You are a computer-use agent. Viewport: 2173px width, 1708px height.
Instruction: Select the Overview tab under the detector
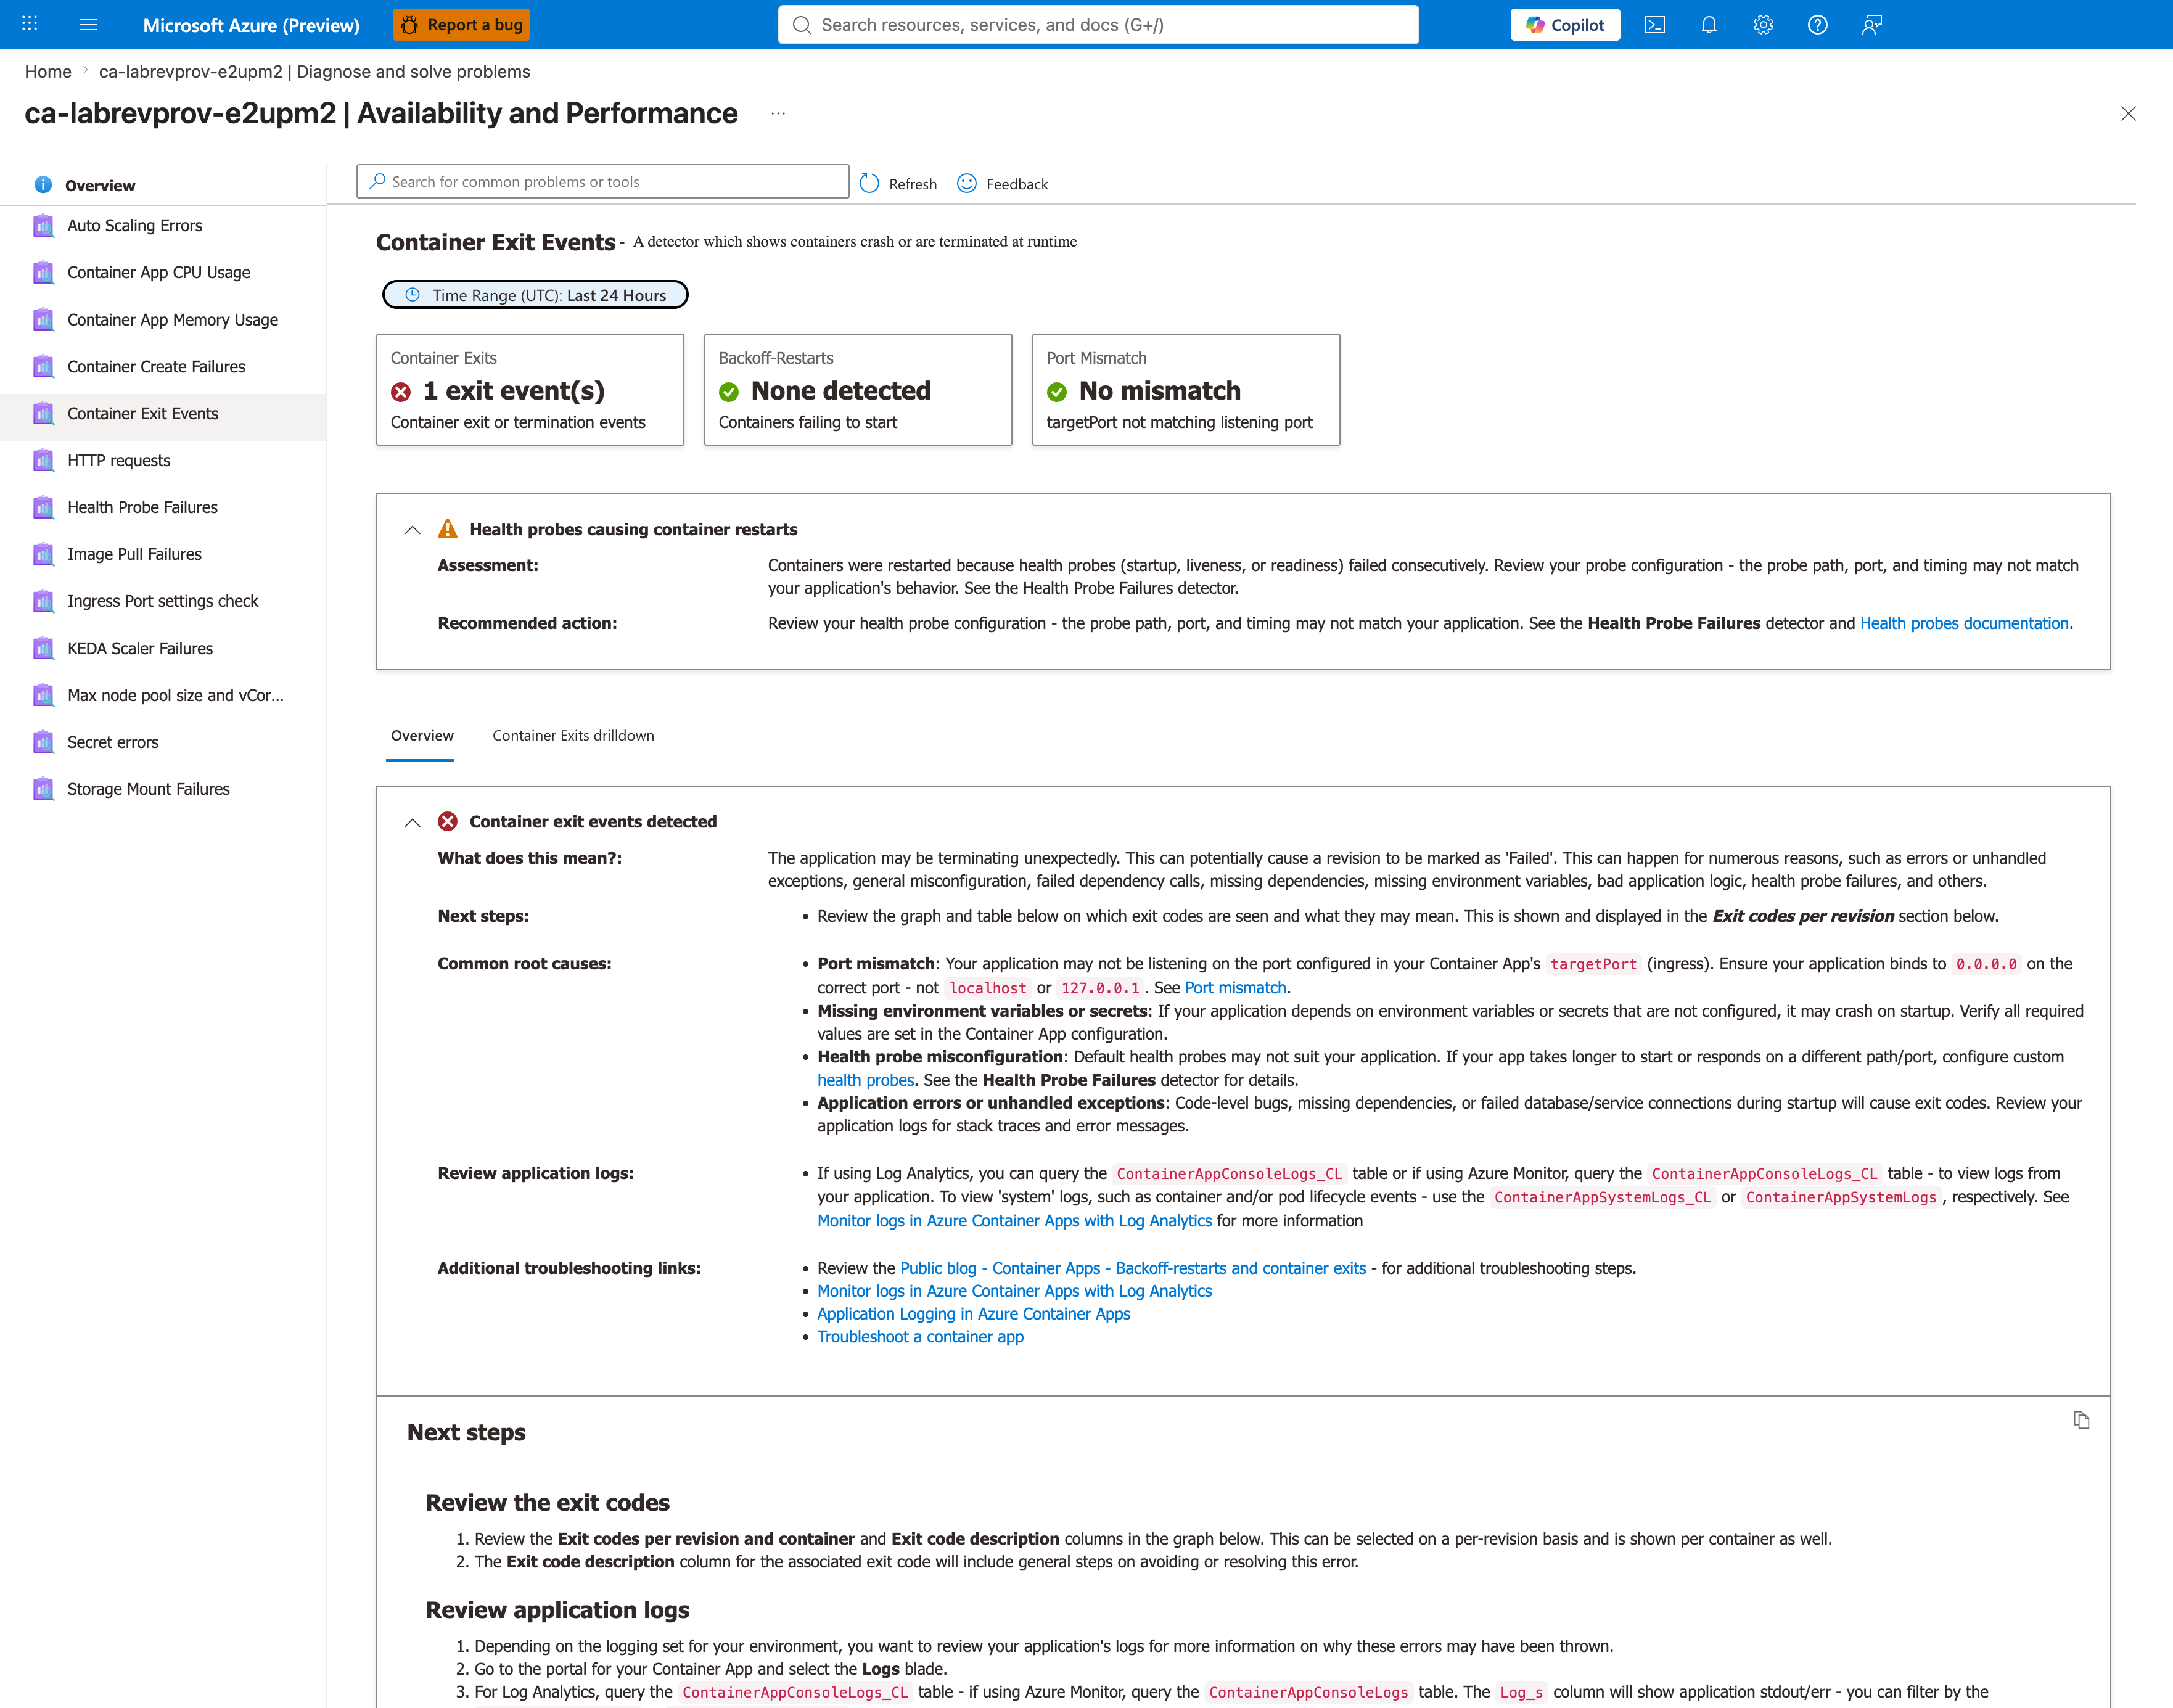421,736
